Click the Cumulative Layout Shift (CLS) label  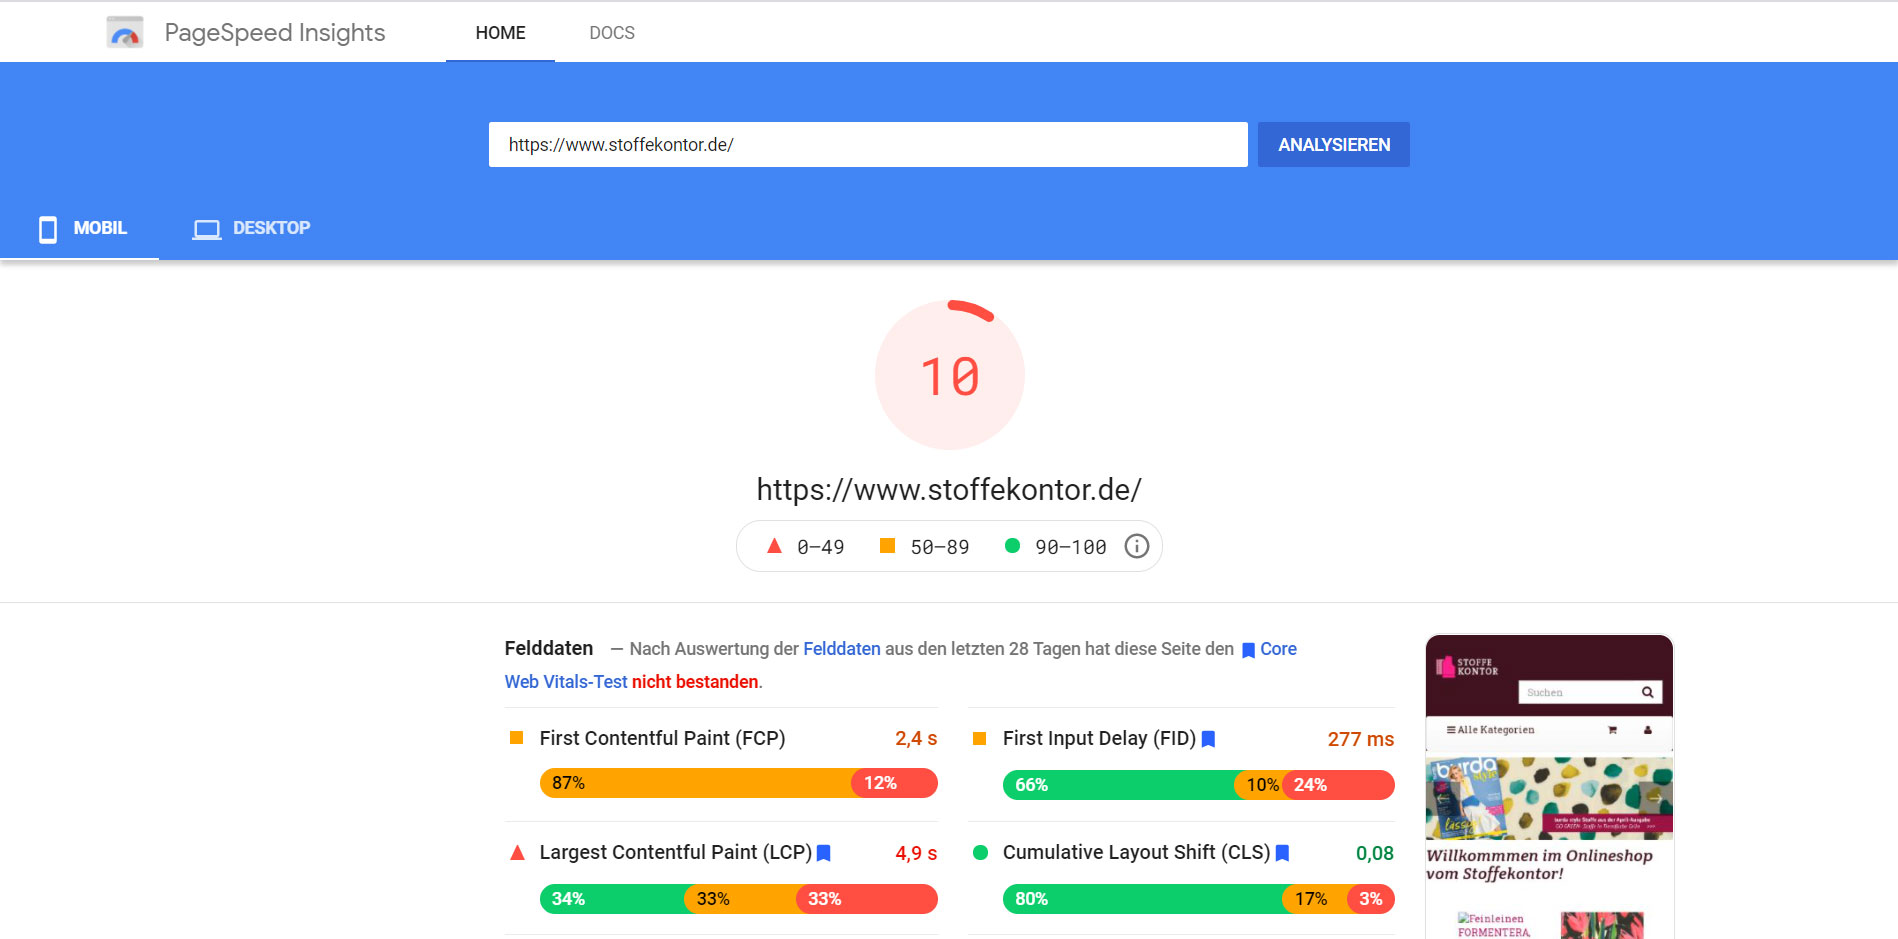1136,852
